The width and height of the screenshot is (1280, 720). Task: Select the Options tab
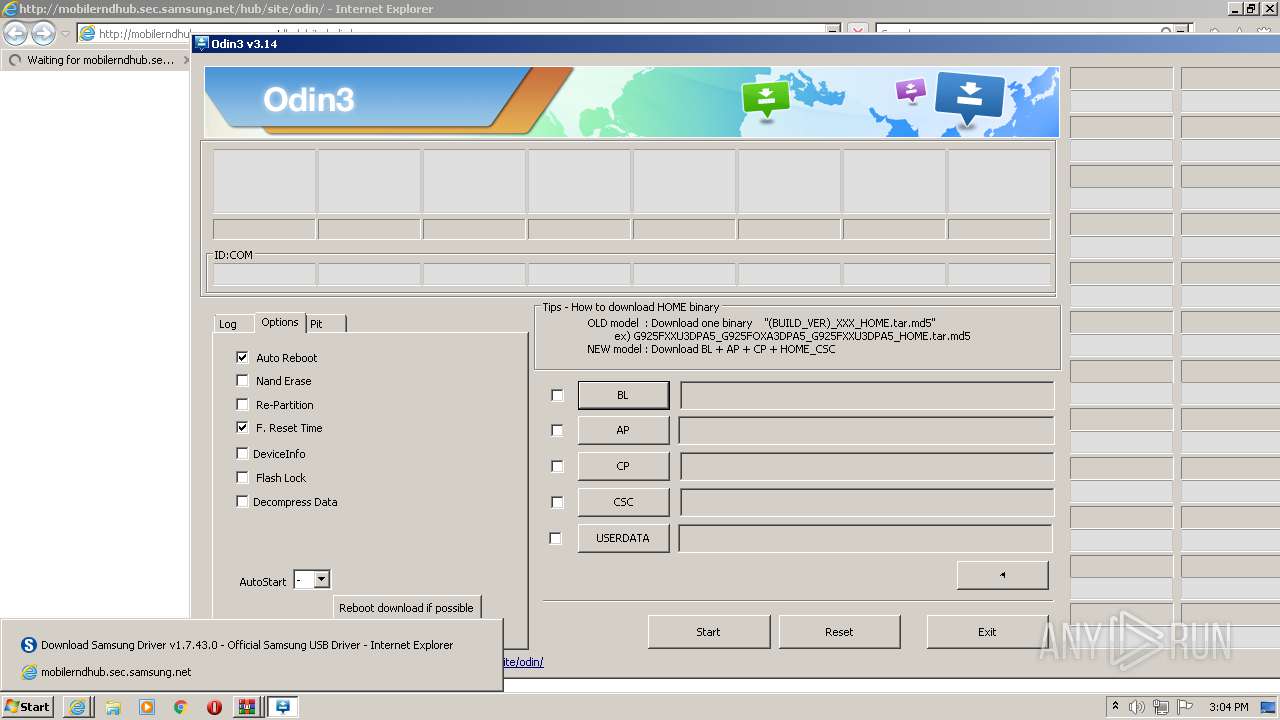[280, 322]
